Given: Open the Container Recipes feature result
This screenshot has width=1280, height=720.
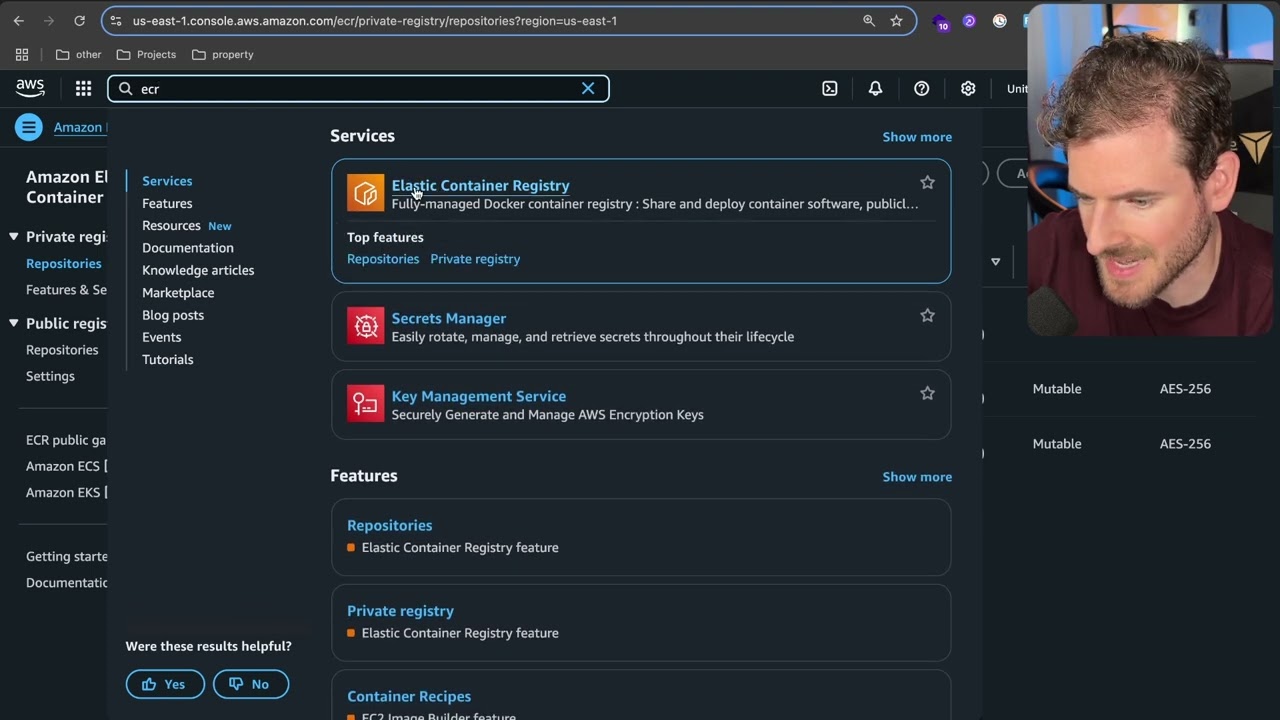Looking at the screenshot, I should click(408, 696).
